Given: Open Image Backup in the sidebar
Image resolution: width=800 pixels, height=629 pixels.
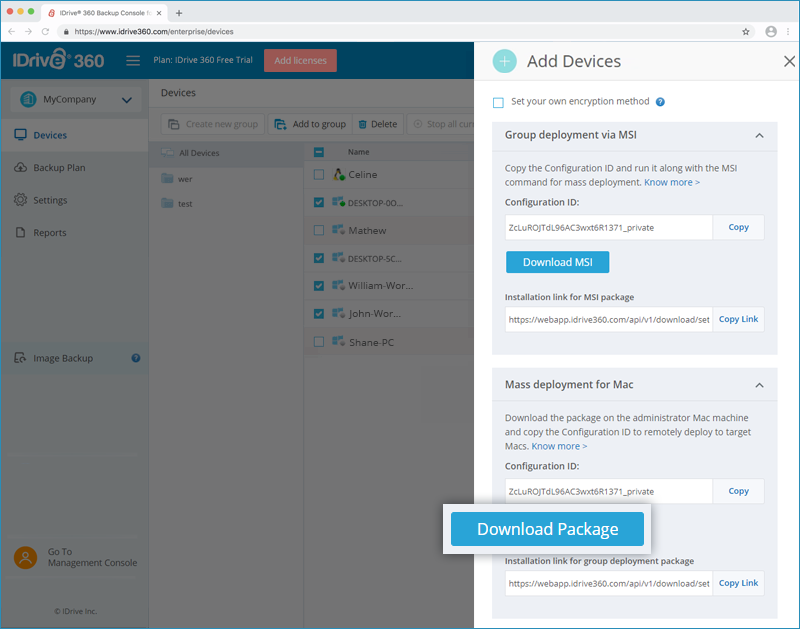Looking at the screenshot, I should [74, 358].
